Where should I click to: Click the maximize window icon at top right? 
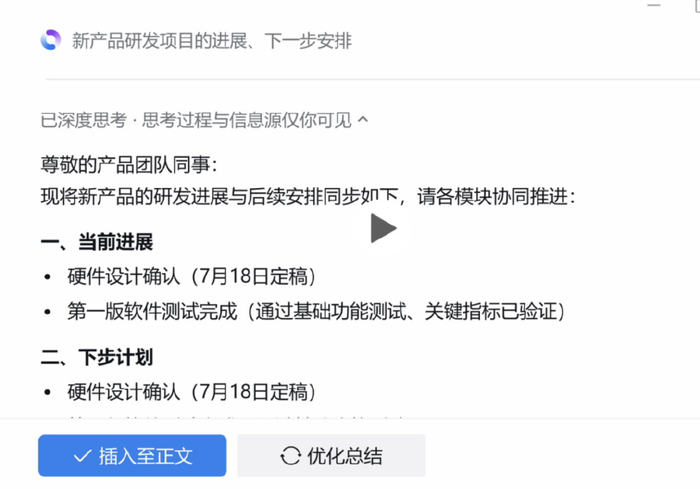(697, 5)
